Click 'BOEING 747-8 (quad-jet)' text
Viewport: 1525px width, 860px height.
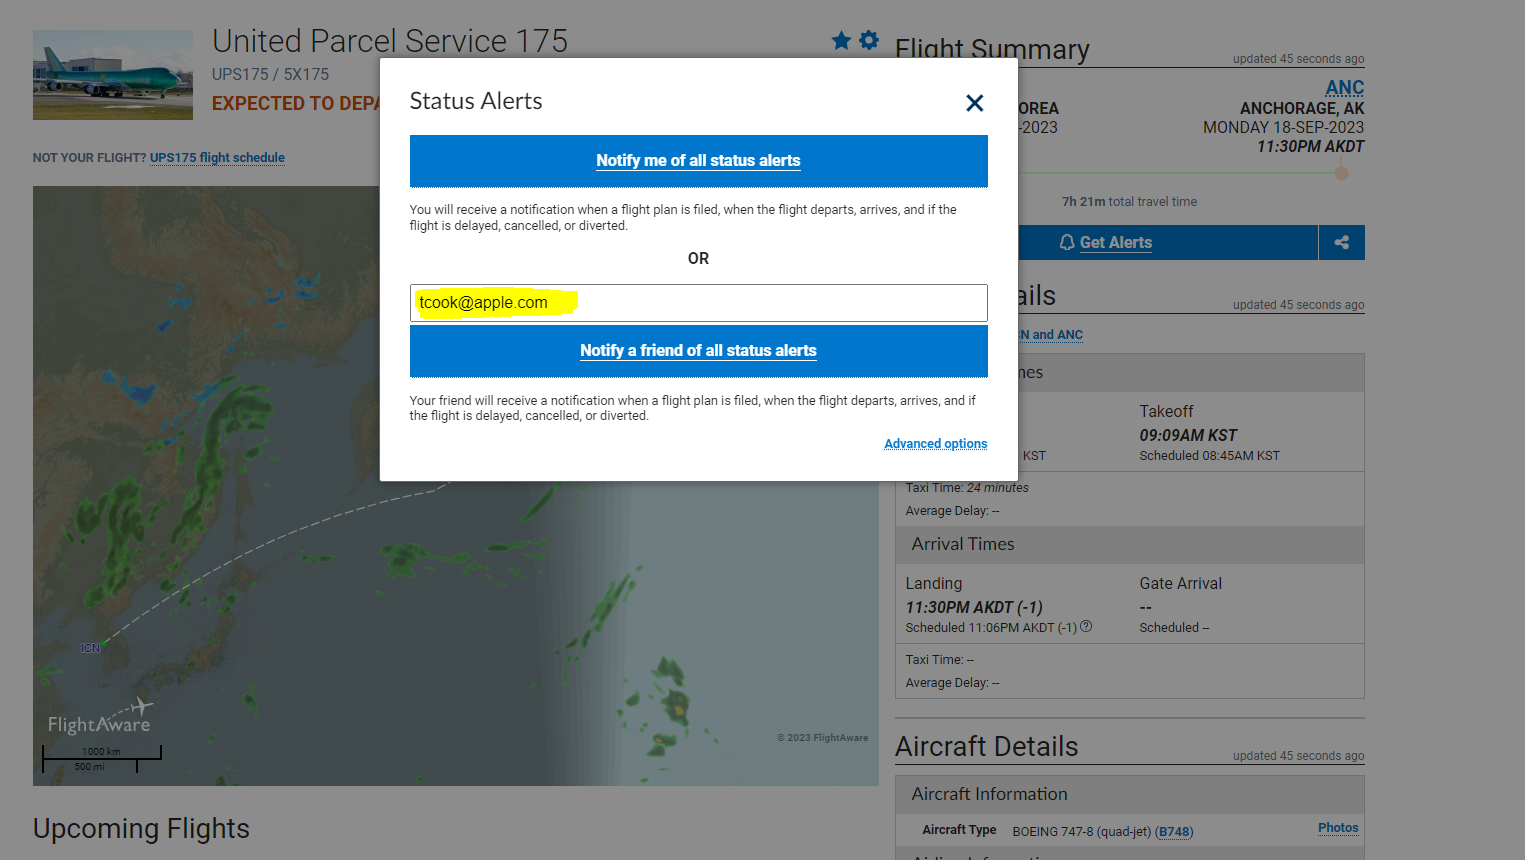[x=1082, y=832]
